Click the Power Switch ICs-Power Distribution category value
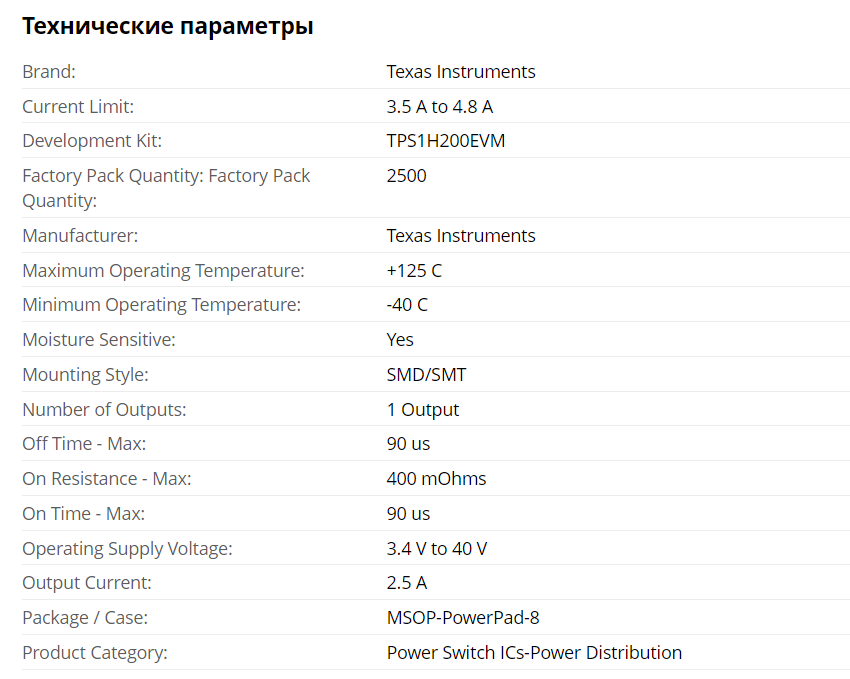Screen dimensions: 850x679 534,653
